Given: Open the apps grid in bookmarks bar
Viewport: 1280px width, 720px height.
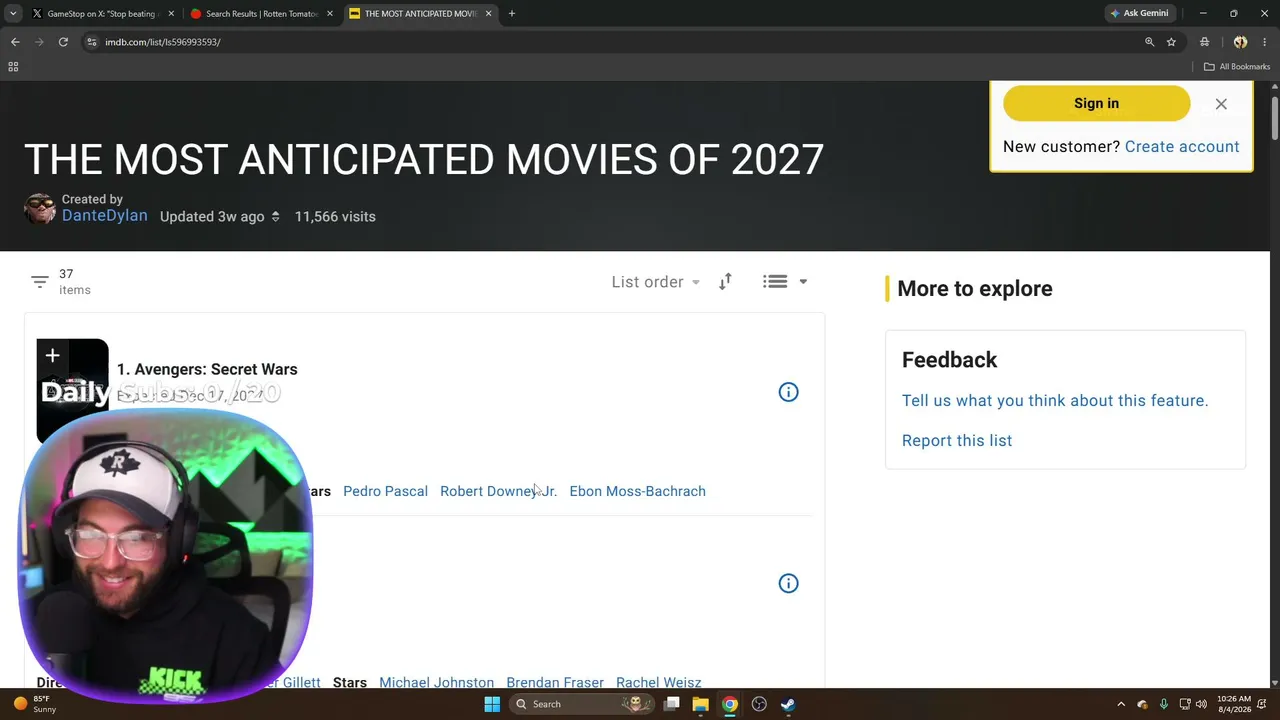Looking at the screenshot, I should pyautogui.click(x=13, y=67).
